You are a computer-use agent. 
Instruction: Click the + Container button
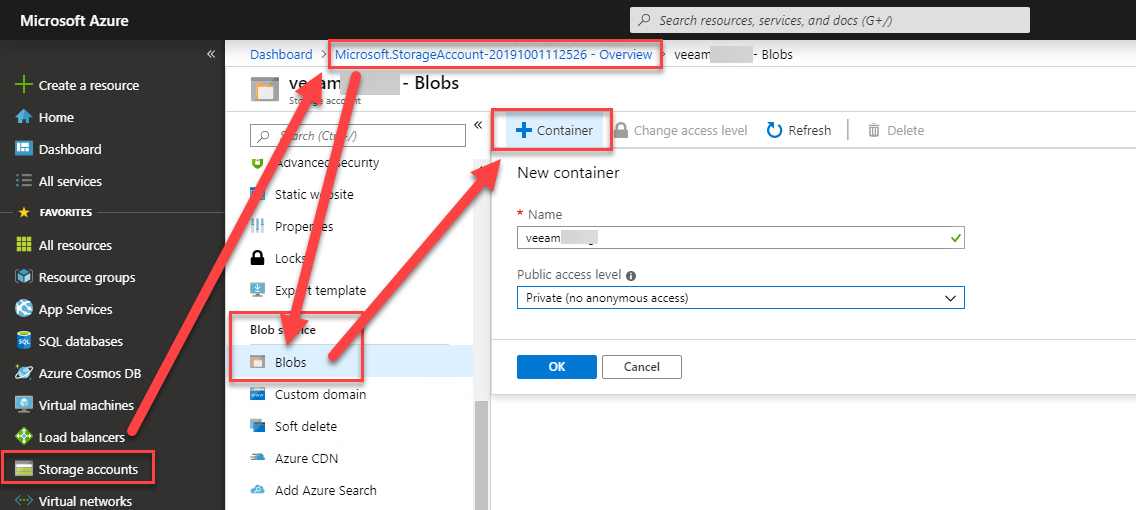(x=554, y=130)
